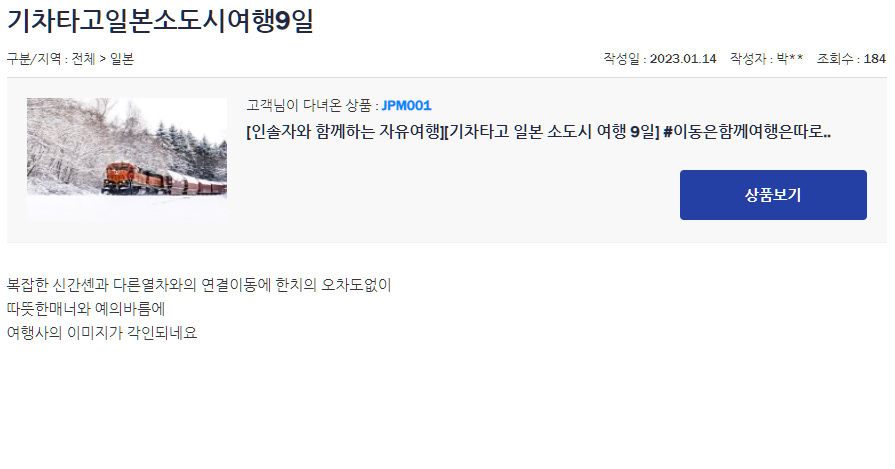This screenshot has width=895, height=469.
Task: Click the 일본 region breadcrumb
Action: pos(122,59)
